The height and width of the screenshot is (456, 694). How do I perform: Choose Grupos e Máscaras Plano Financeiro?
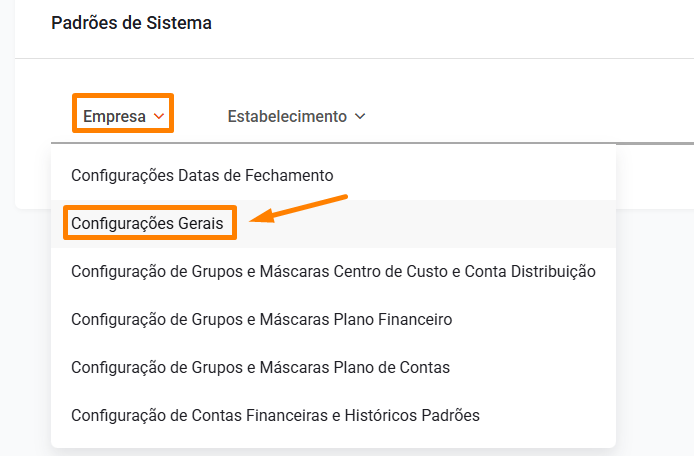coord(262,319)
